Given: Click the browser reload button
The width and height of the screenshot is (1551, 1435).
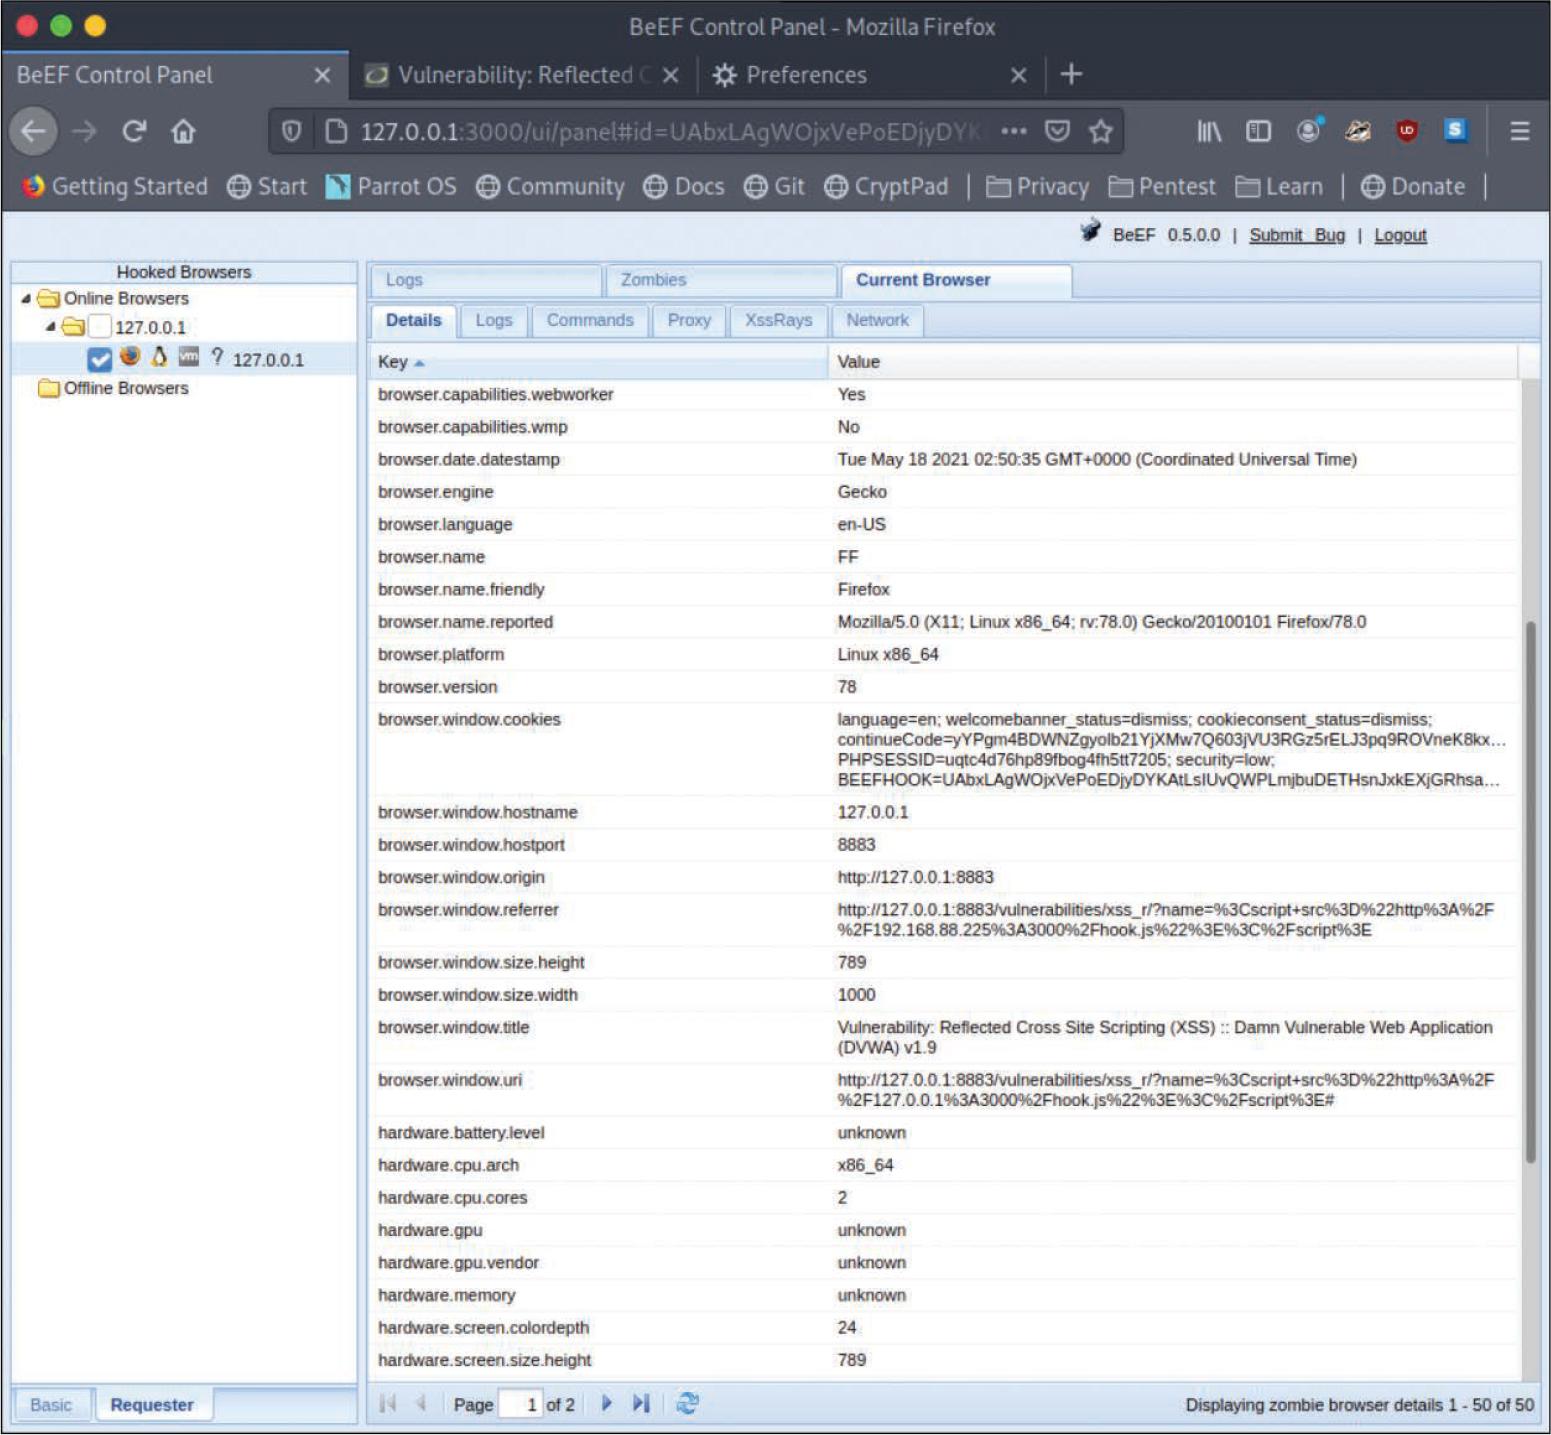Looking at the screenshot, I should (134, 131).
